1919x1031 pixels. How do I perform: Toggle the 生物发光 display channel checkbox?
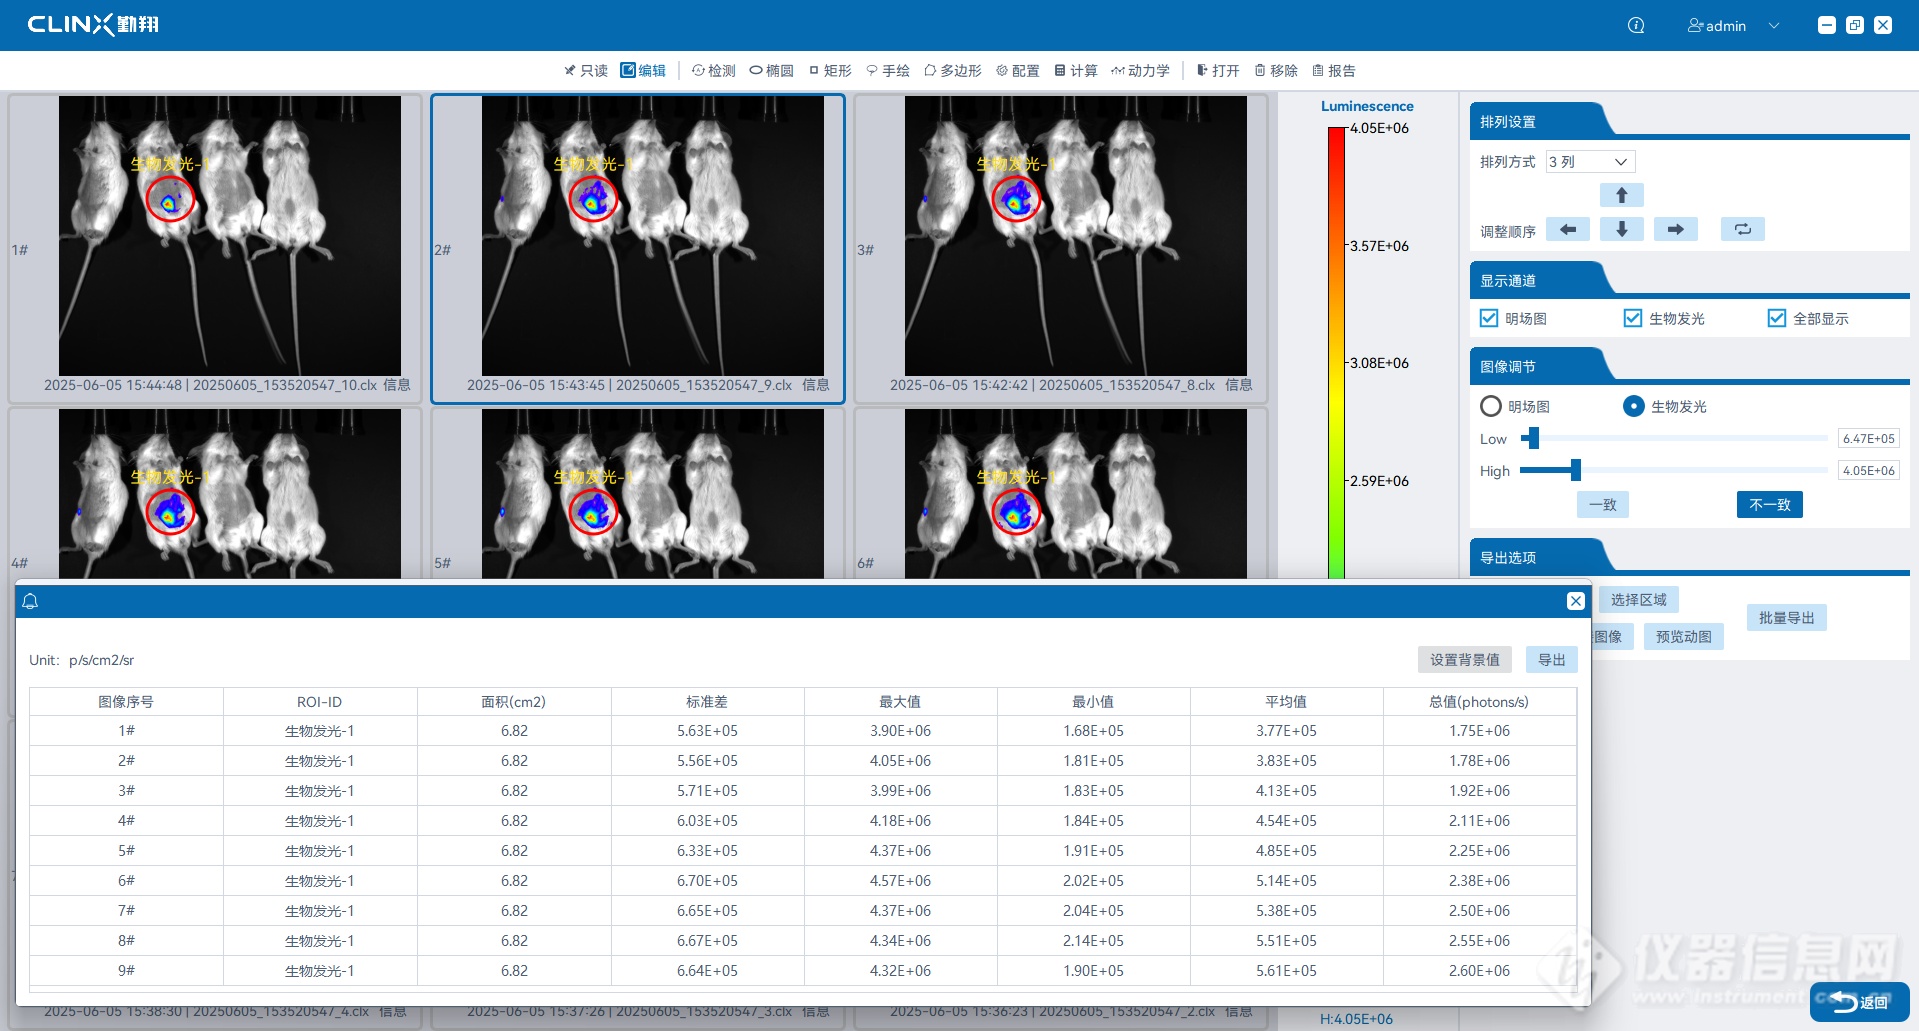tap(1633, 318)
